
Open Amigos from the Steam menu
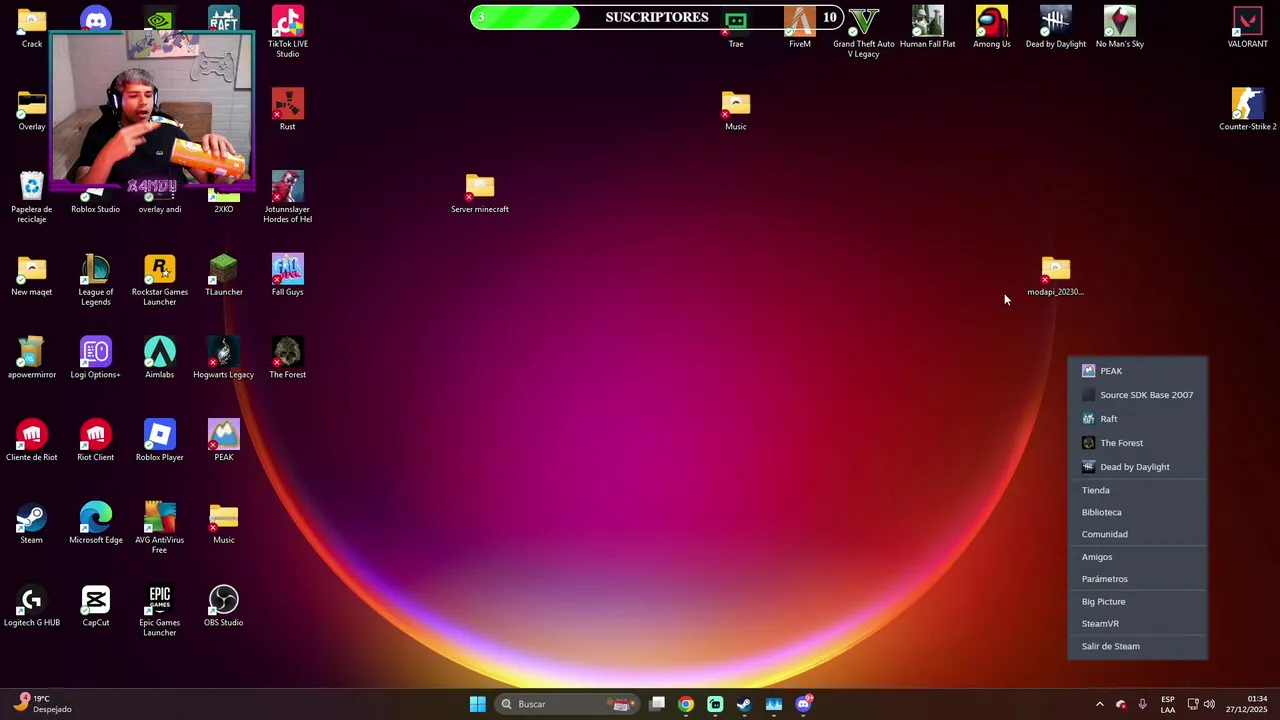tap(1138, 557)
